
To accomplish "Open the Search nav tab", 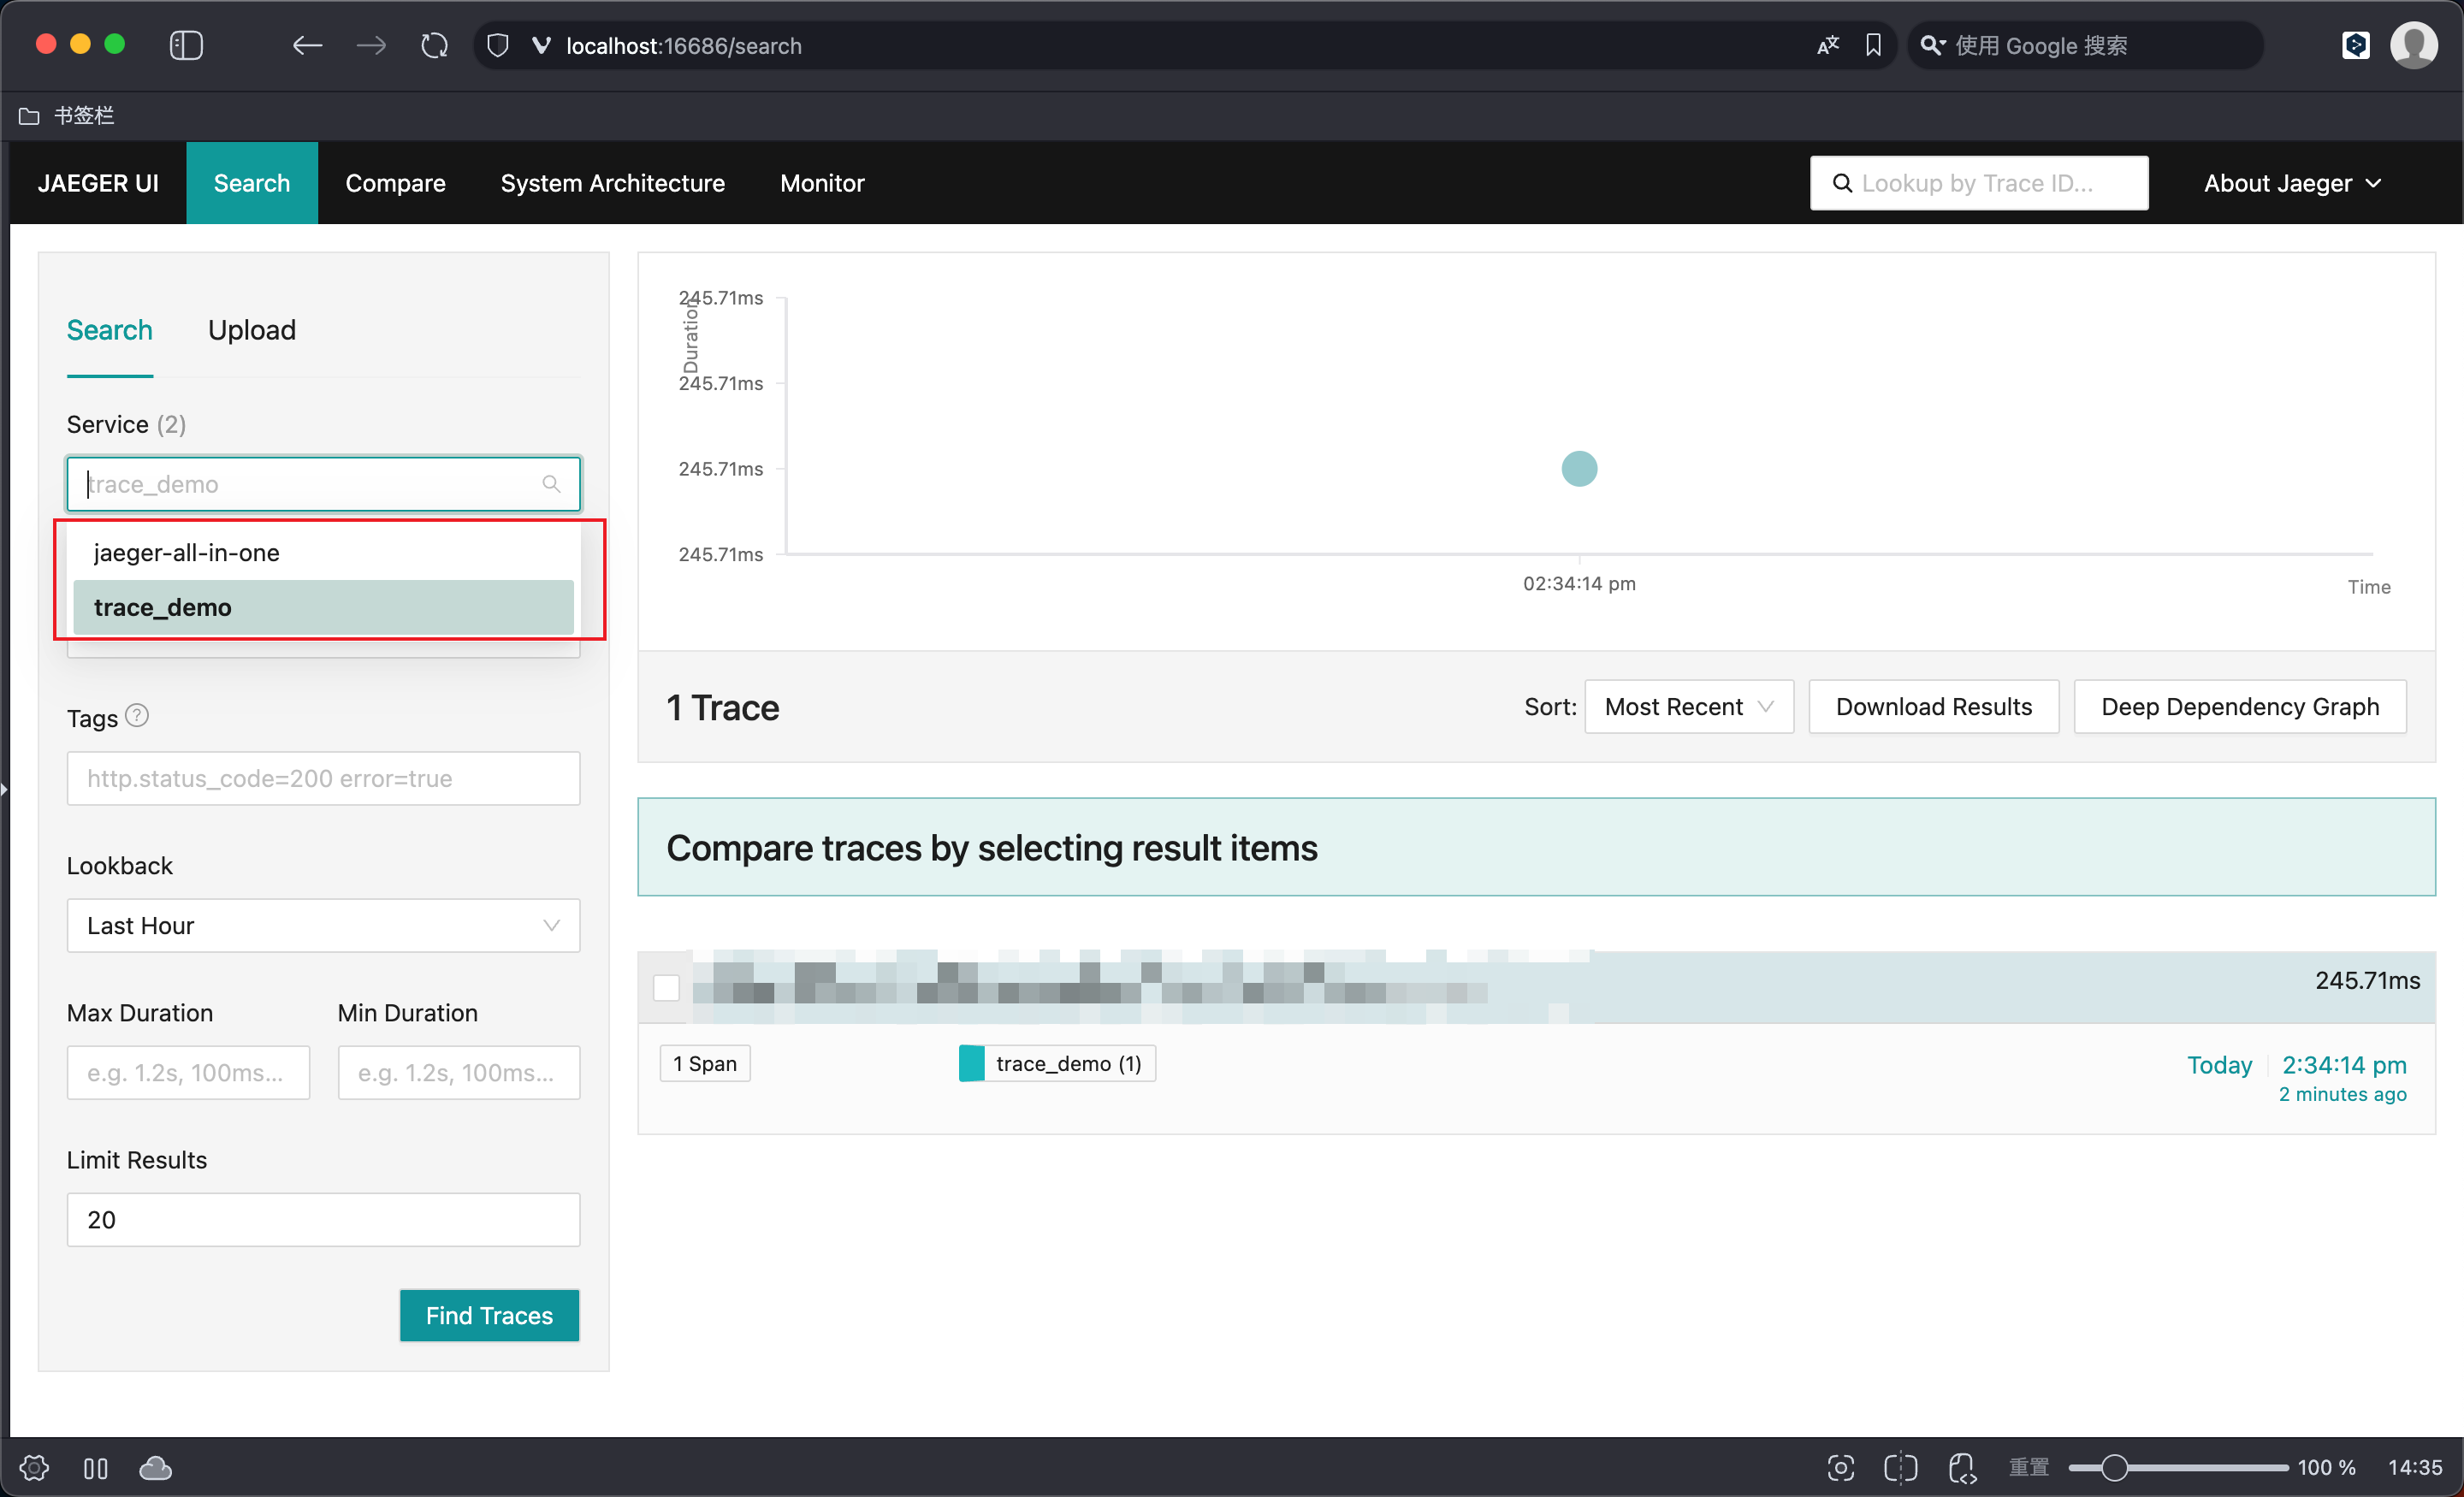I will pos(252,183).
